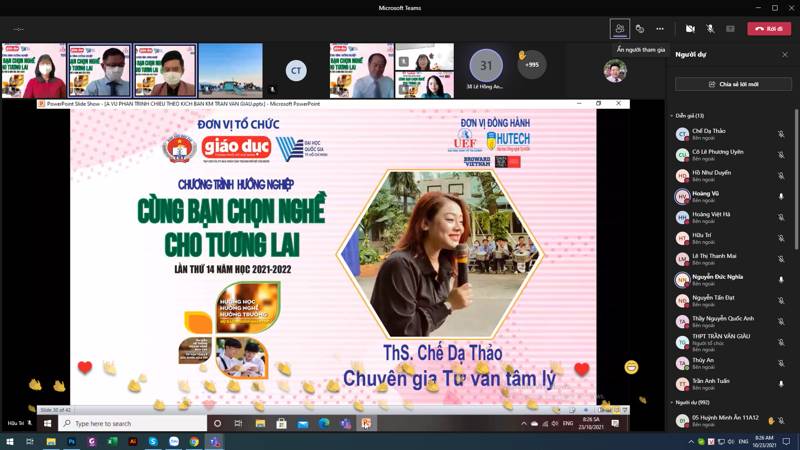Toggle the microphone mute button

pos(710,28)
